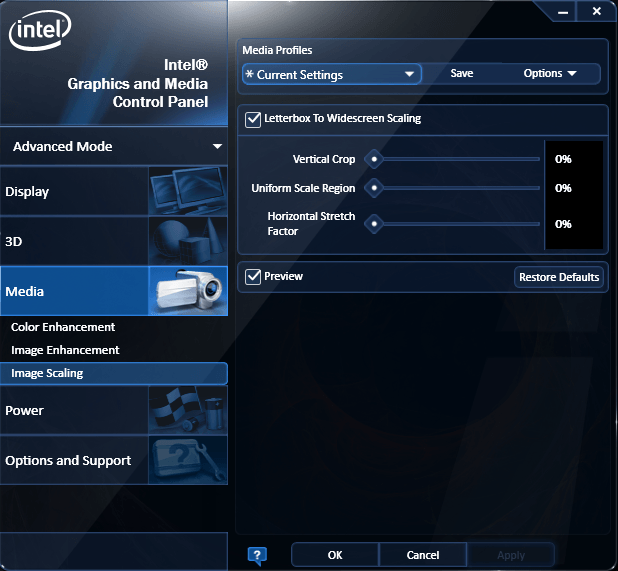Close the control panel window
The image size is (618, 571).
coord(597,11)
